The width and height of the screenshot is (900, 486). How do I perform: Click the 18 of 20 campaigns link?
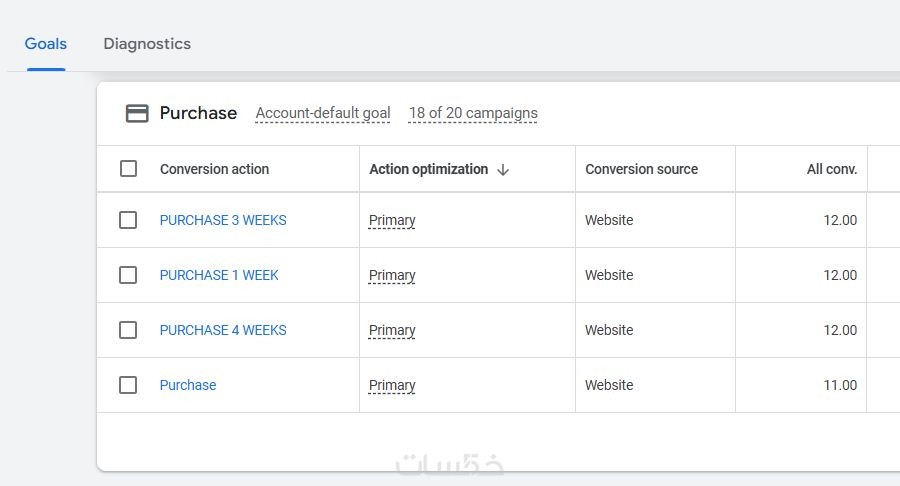pos(473,113)
